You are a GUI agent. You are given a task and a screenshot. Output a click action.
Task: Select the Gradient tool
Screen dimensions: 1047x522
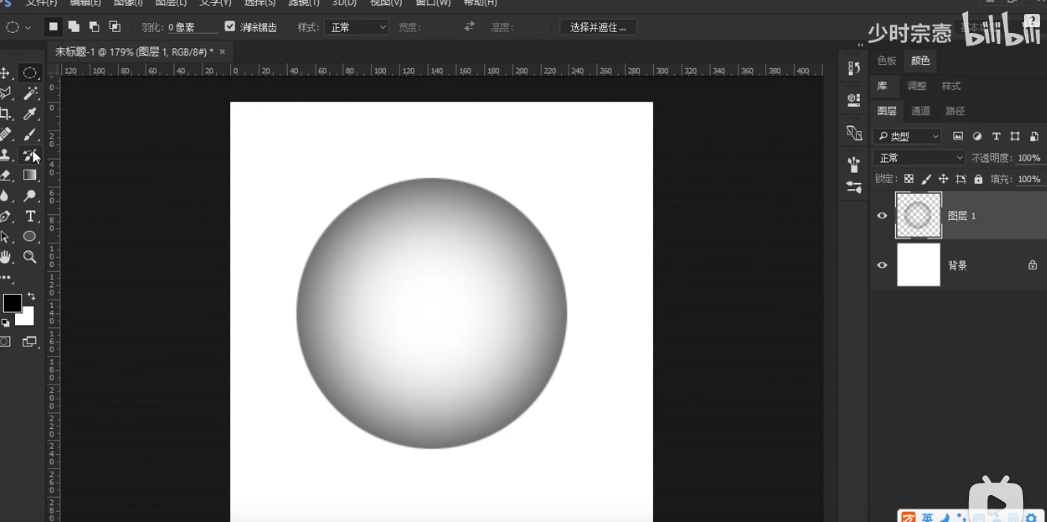pos(30,176)
